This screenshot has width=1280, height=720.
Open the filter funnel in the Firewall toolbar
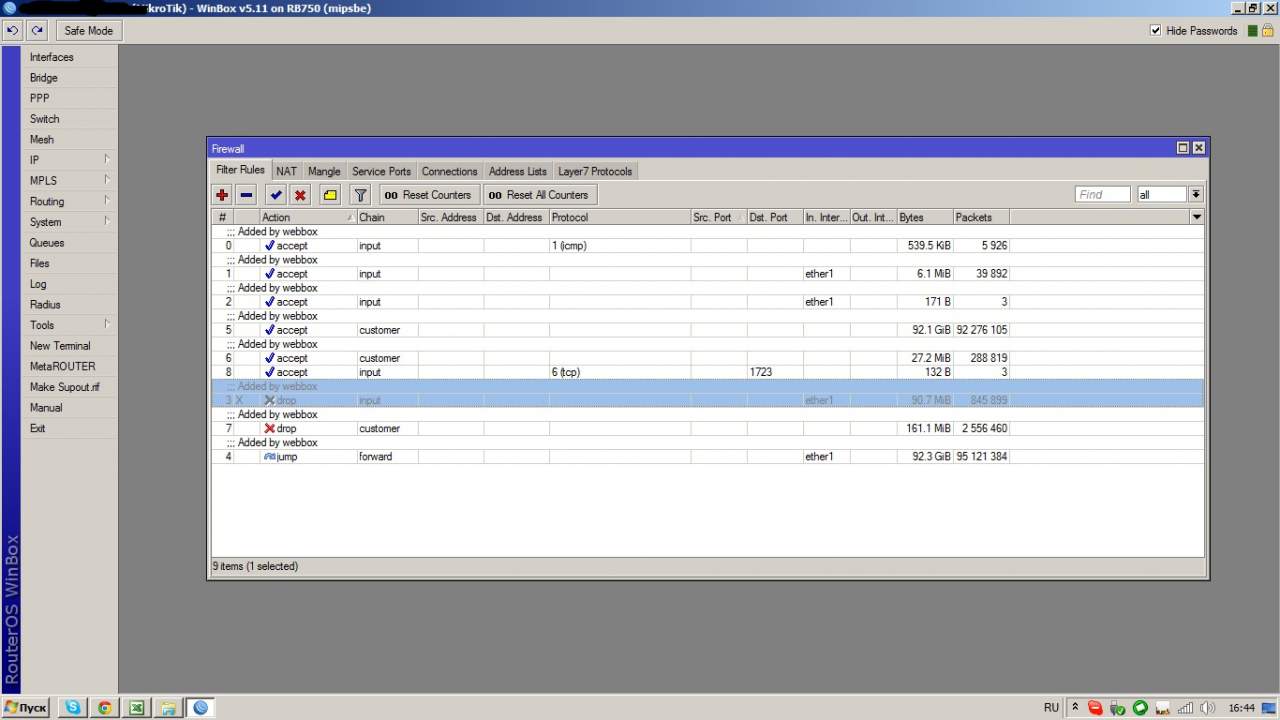tap(361, 195)
